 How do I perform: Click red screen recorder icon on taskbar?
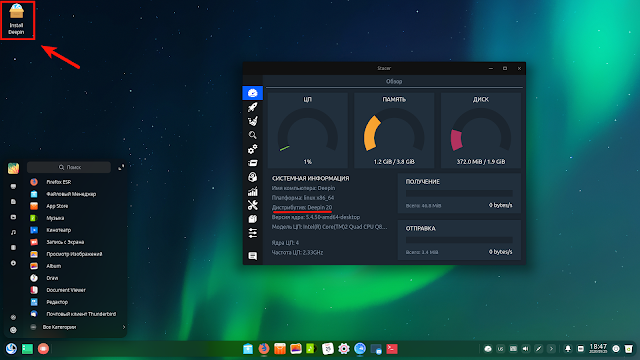[43, 349]
